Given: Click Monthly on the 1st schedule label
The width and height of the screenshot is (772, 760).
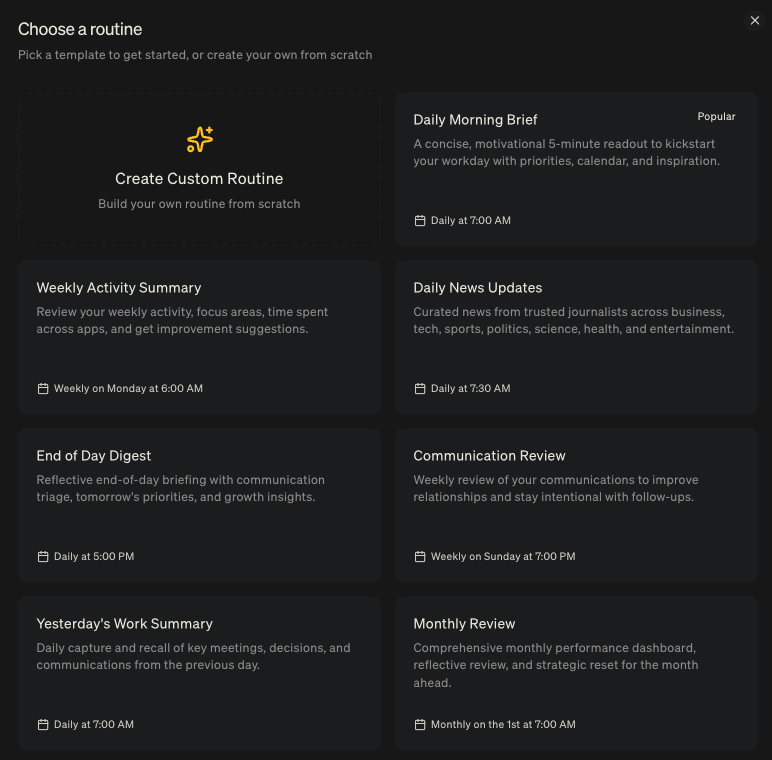Looking at the screenshot, I should (503, 724).
